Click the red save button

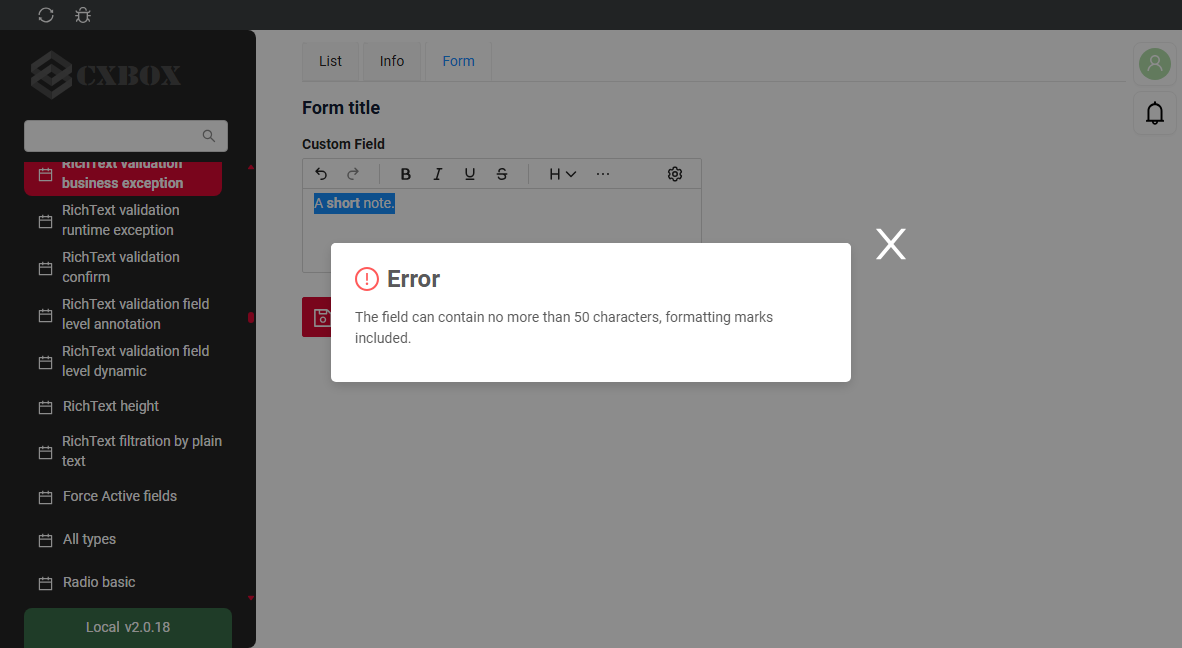(x=317, y=317)
